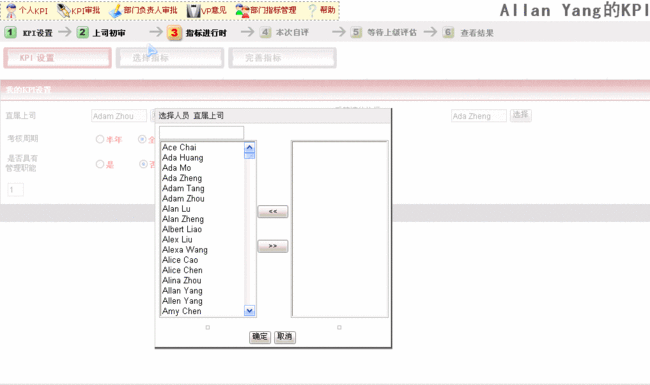Select the 是 radio for 管理职能
650x385 pixels.
coord(99,164)
